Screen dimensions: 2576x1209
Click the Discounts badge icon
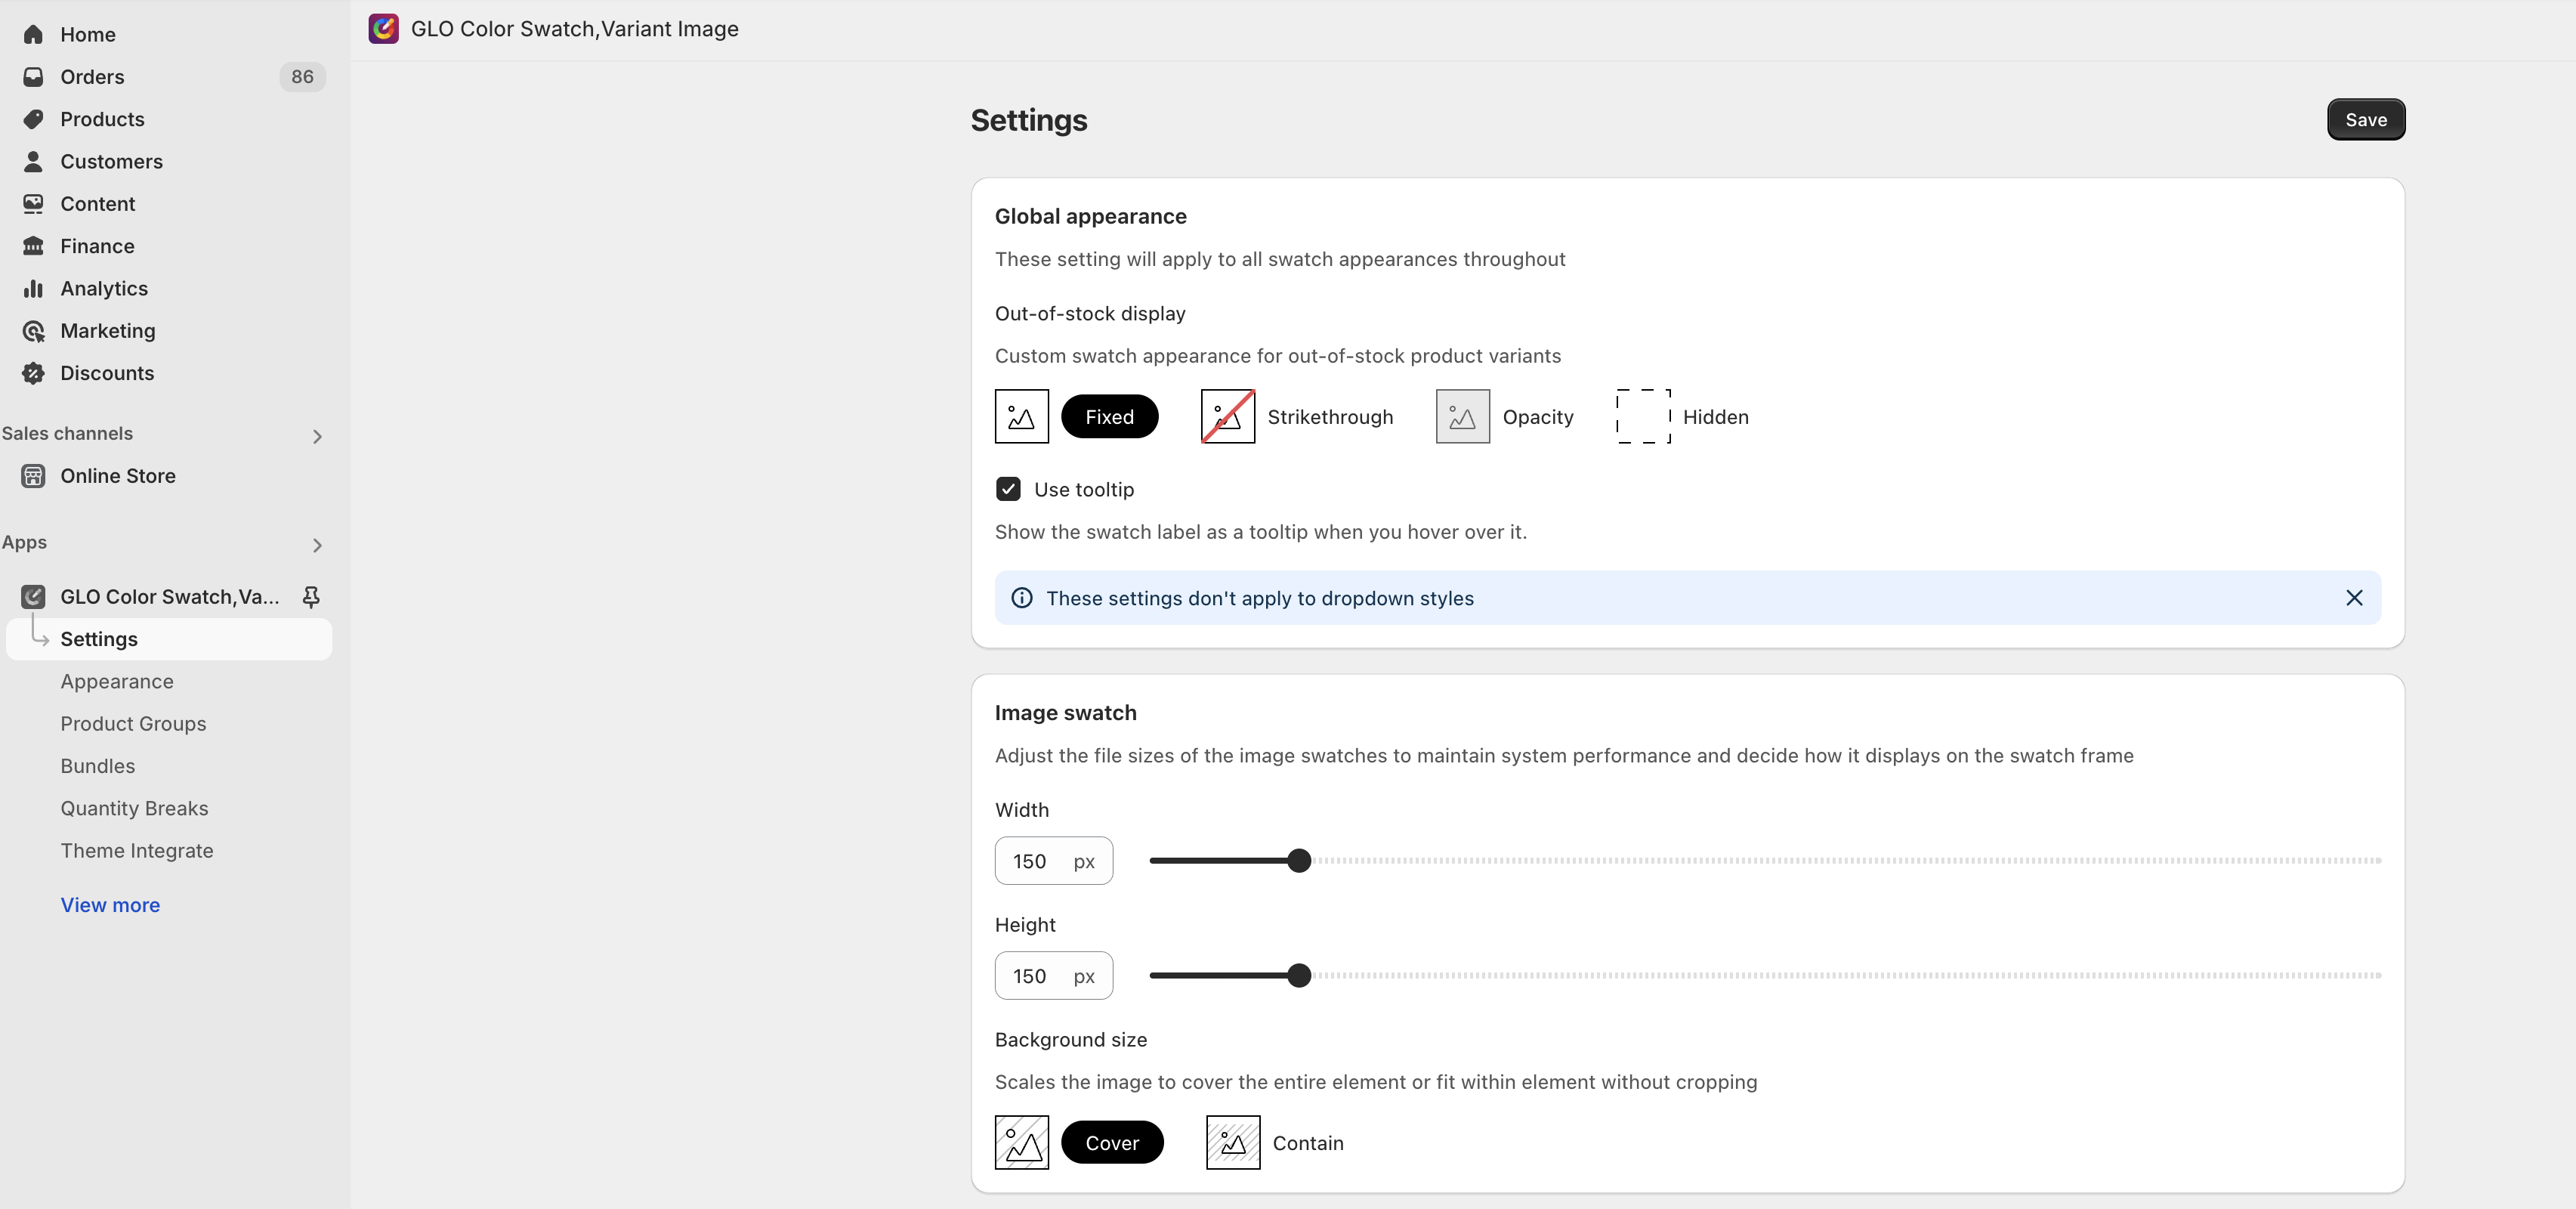33,373
